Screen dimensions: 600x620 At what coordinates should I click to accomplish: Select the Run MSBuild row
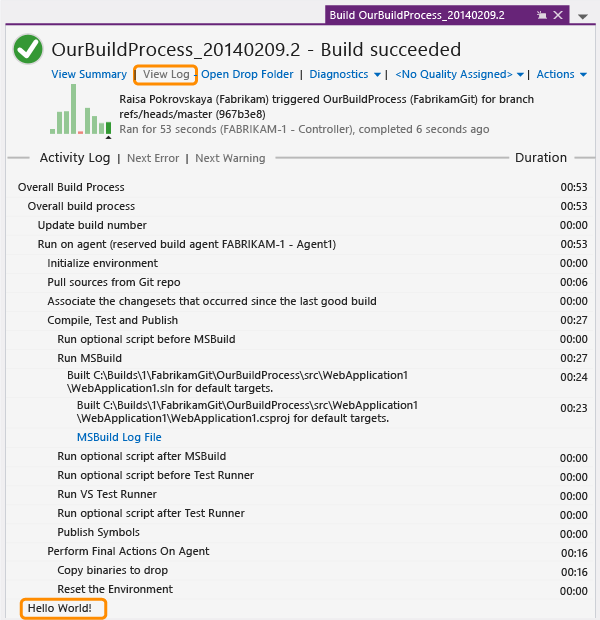coord(301,358)
